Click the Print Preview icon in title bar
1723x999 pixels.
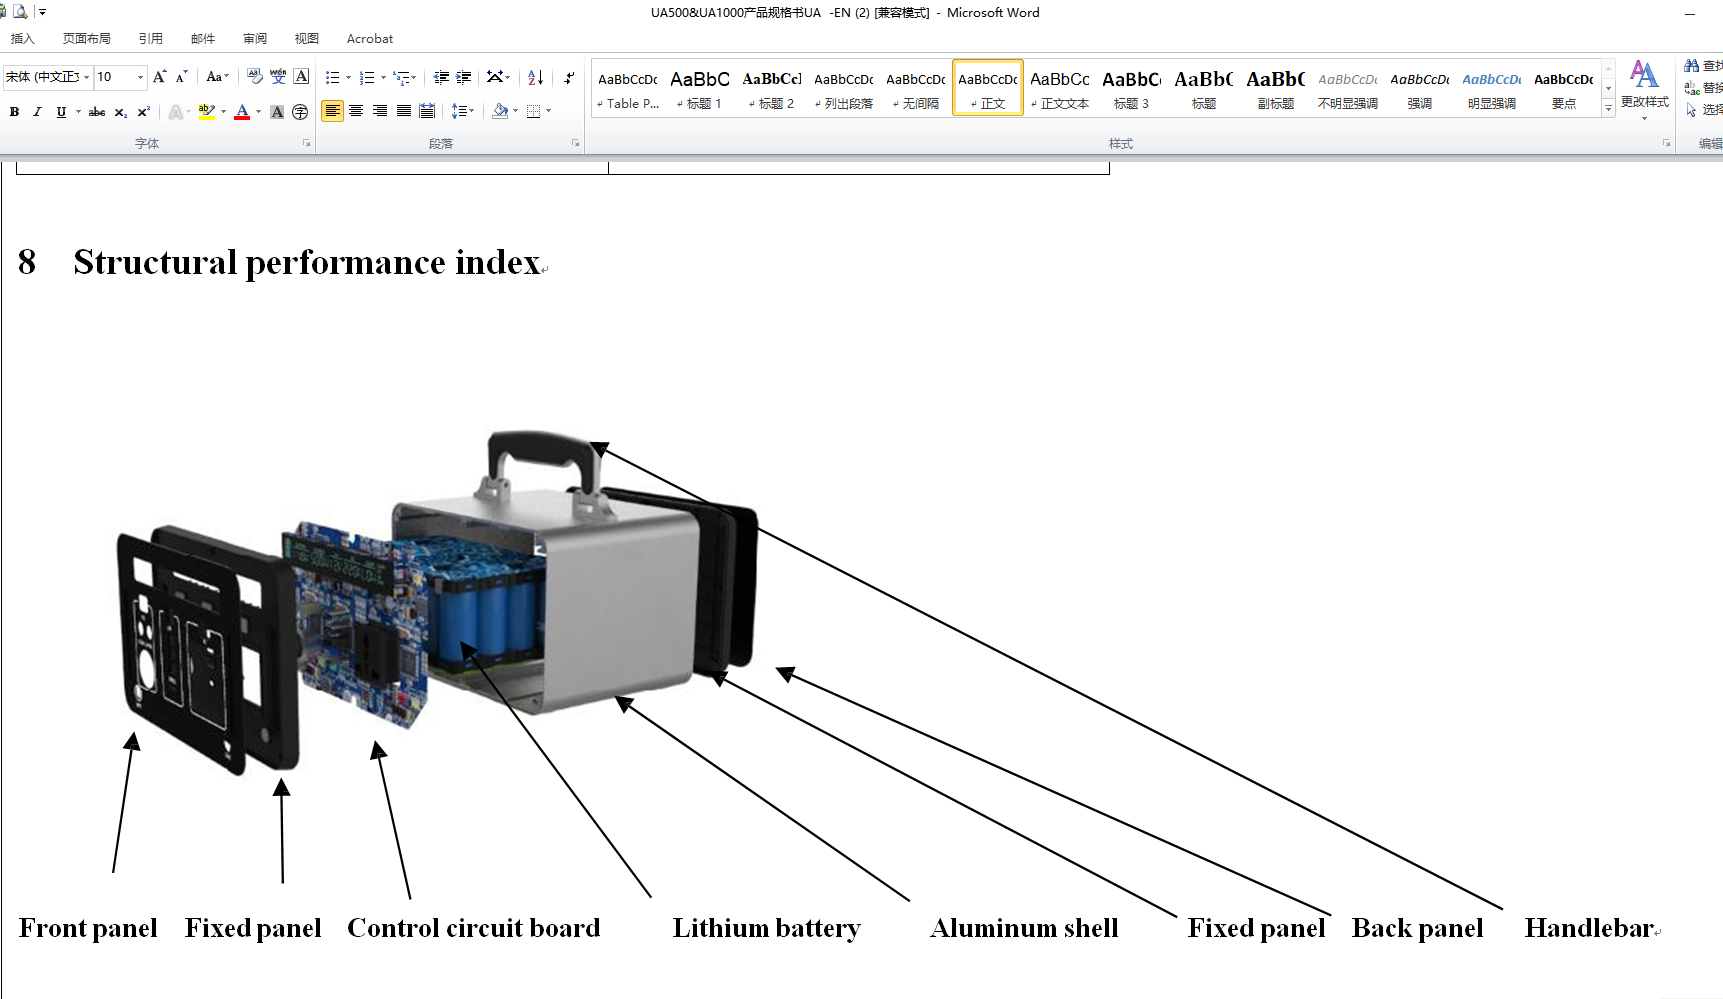click(20, 12)
